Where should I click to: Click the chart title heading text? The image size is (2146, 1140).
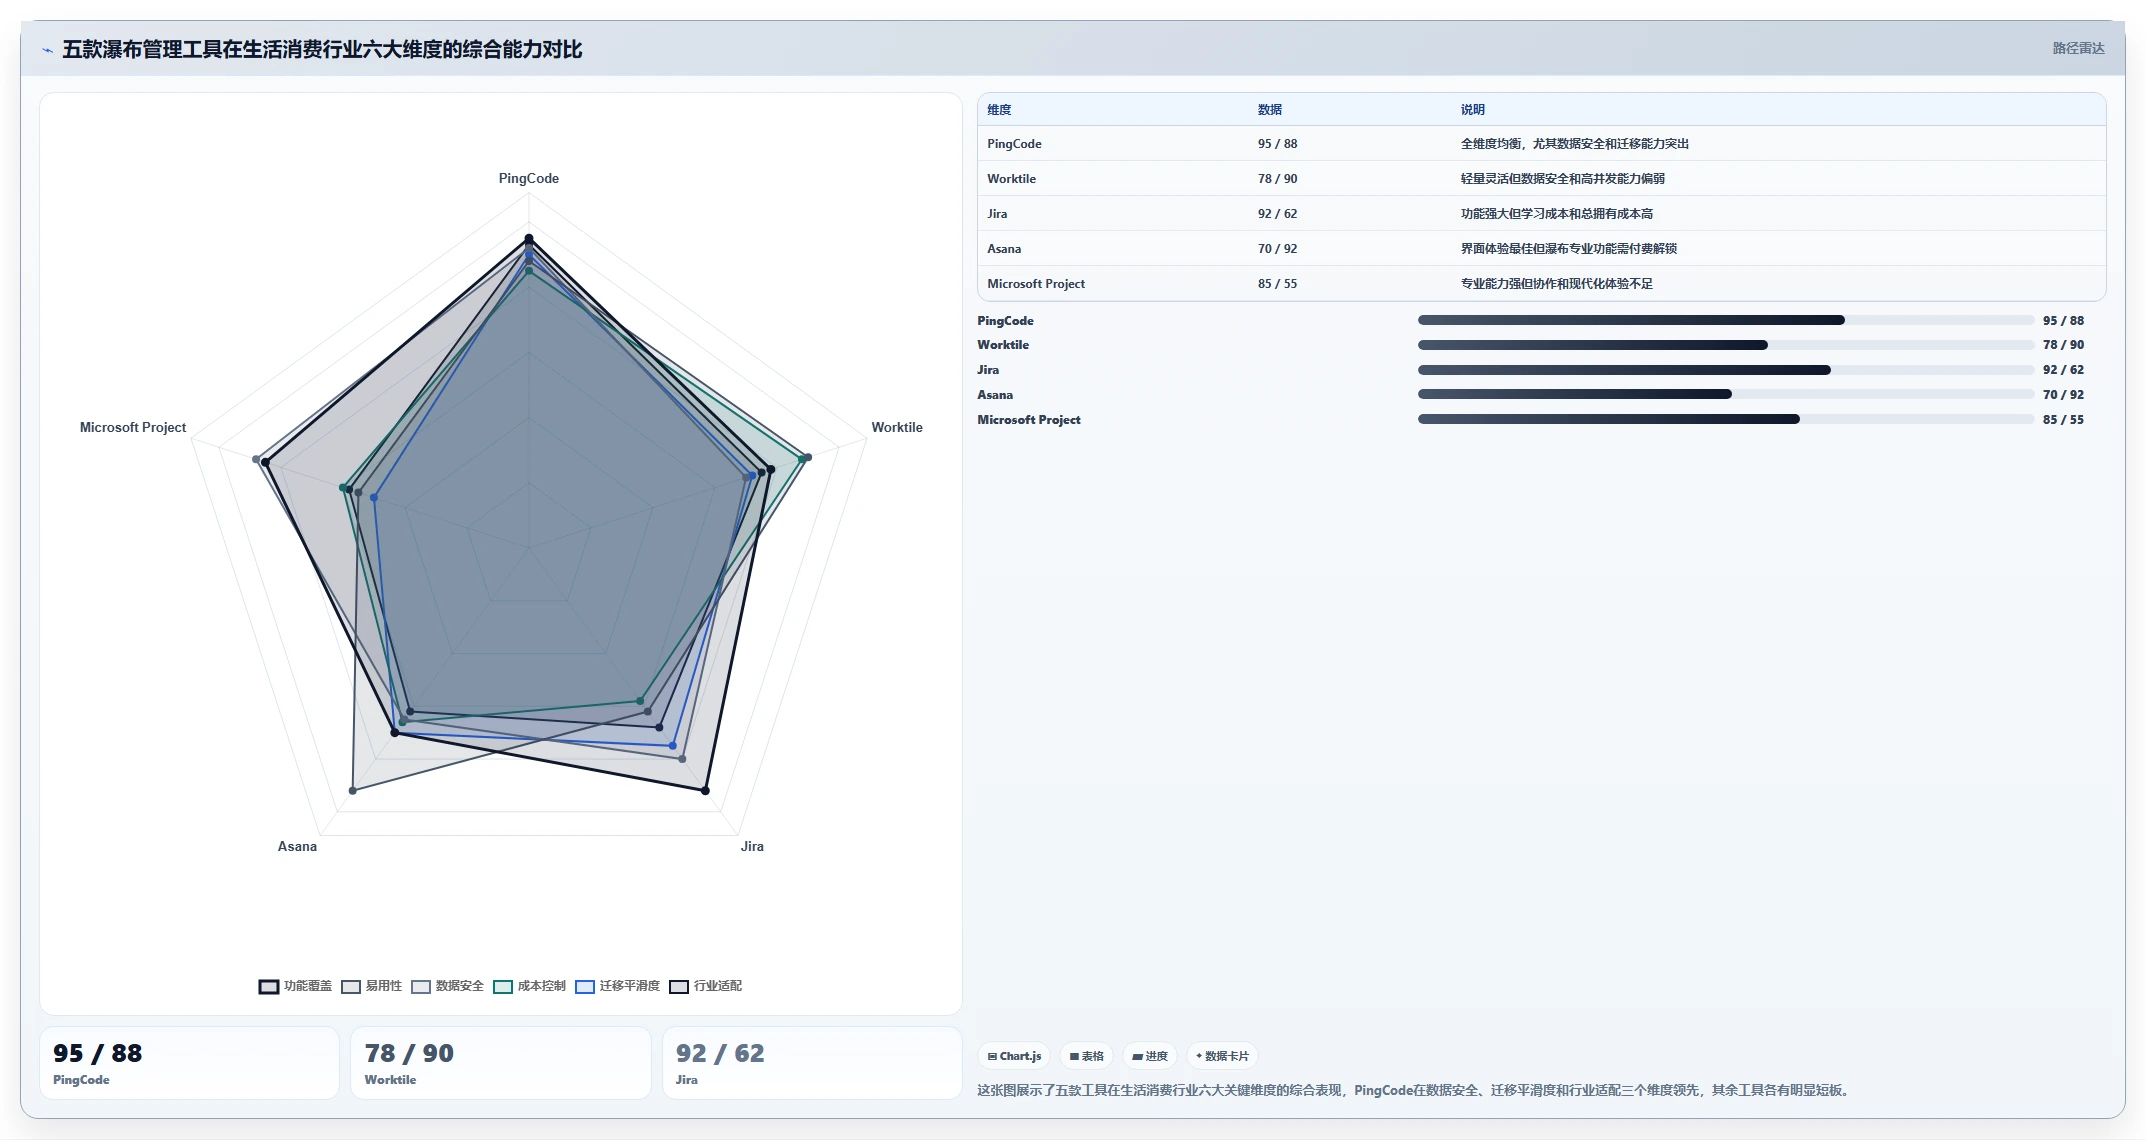[x=322, y=49]
